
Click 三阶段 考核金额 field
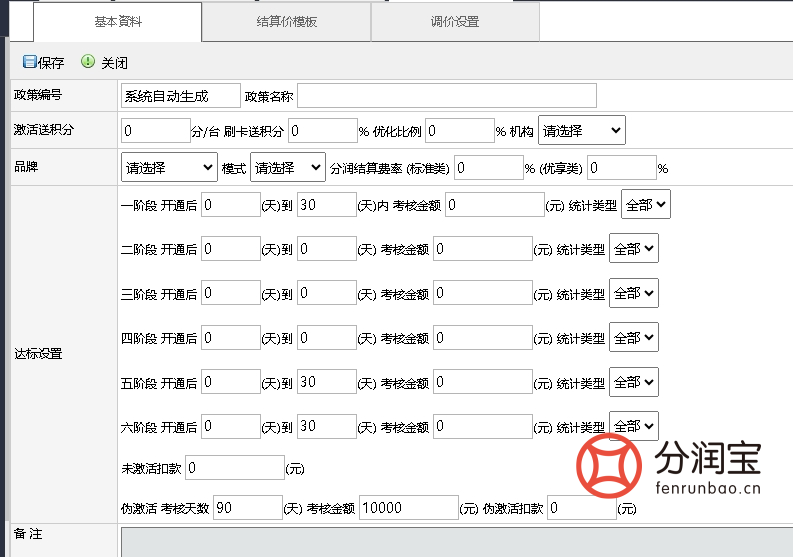tap(482, 293)
